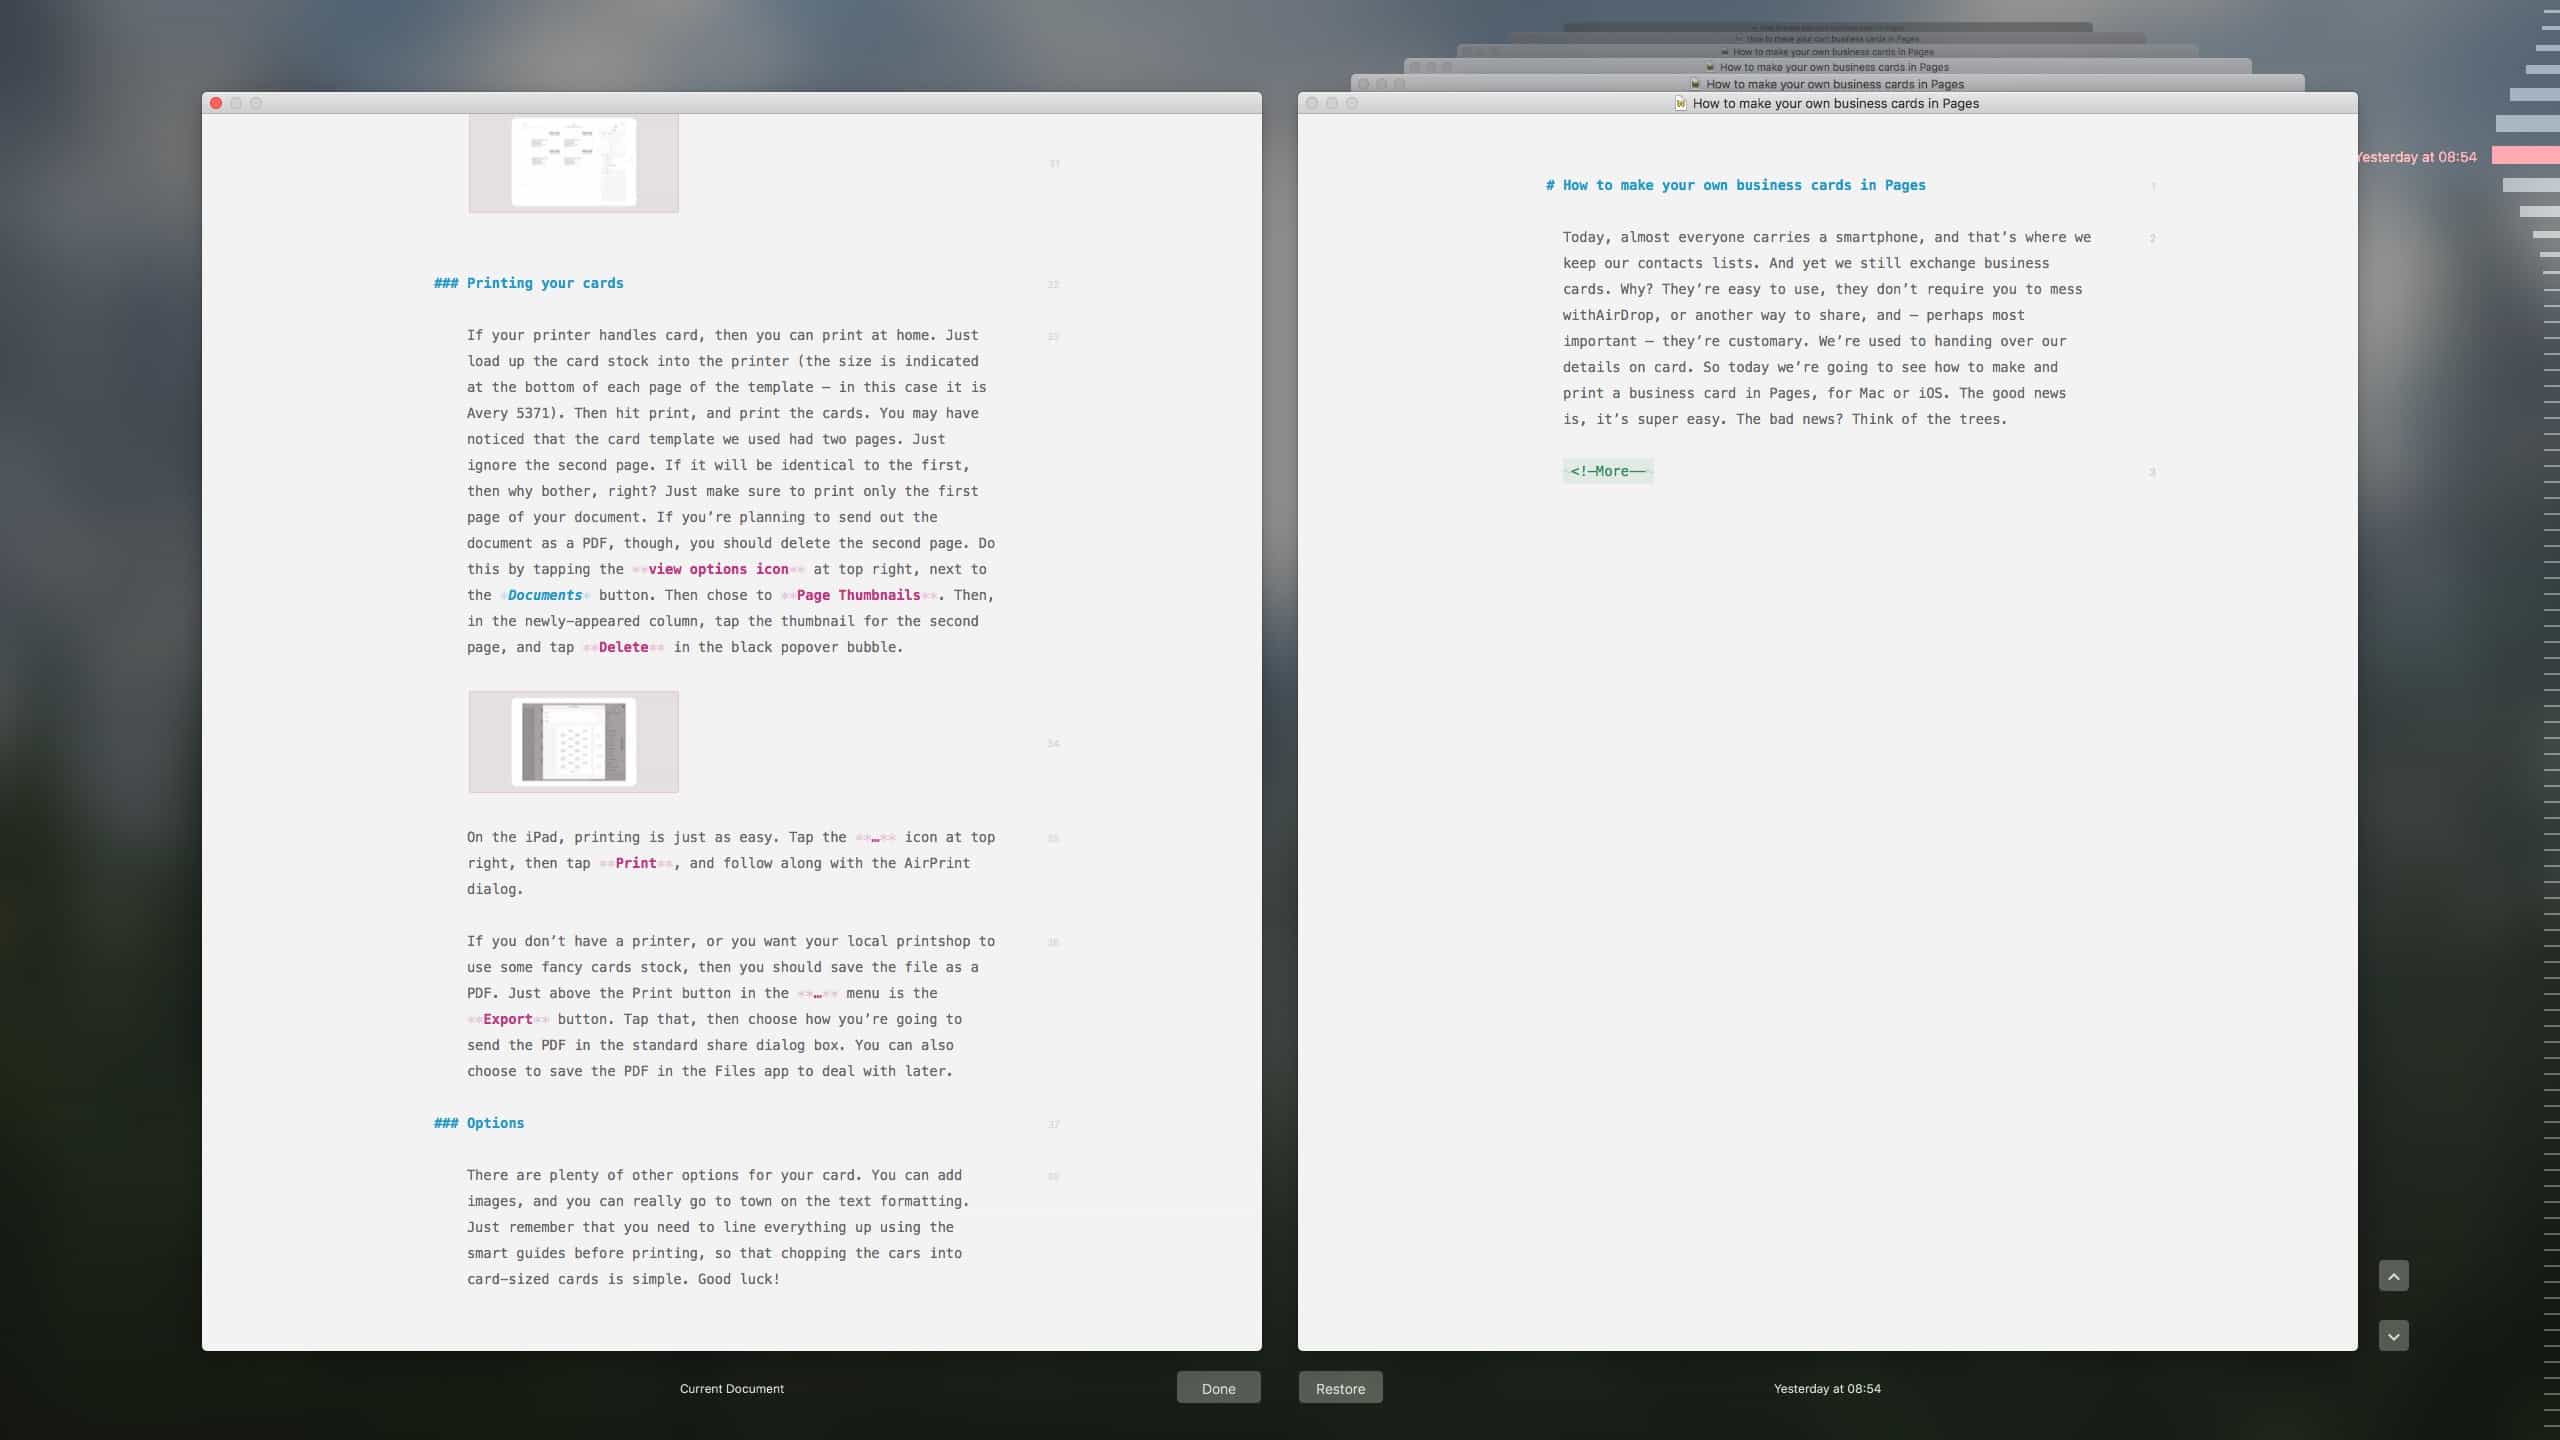Select the 'Yesterday at 08:54' timestamp label
Screen dimensions: 2560x1440
(1826, 1388)
